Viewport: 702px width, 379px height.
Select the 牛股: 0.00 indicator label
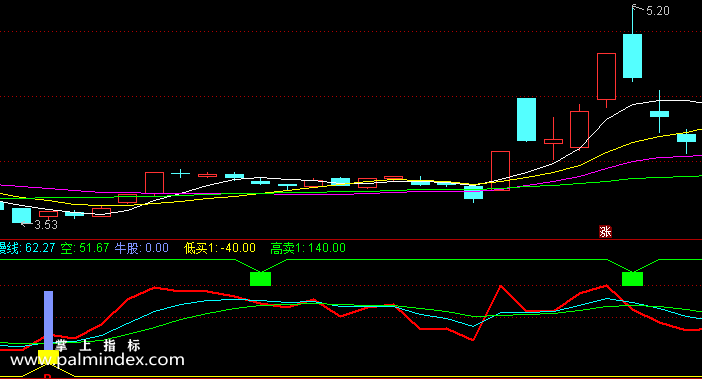point(141,248)
